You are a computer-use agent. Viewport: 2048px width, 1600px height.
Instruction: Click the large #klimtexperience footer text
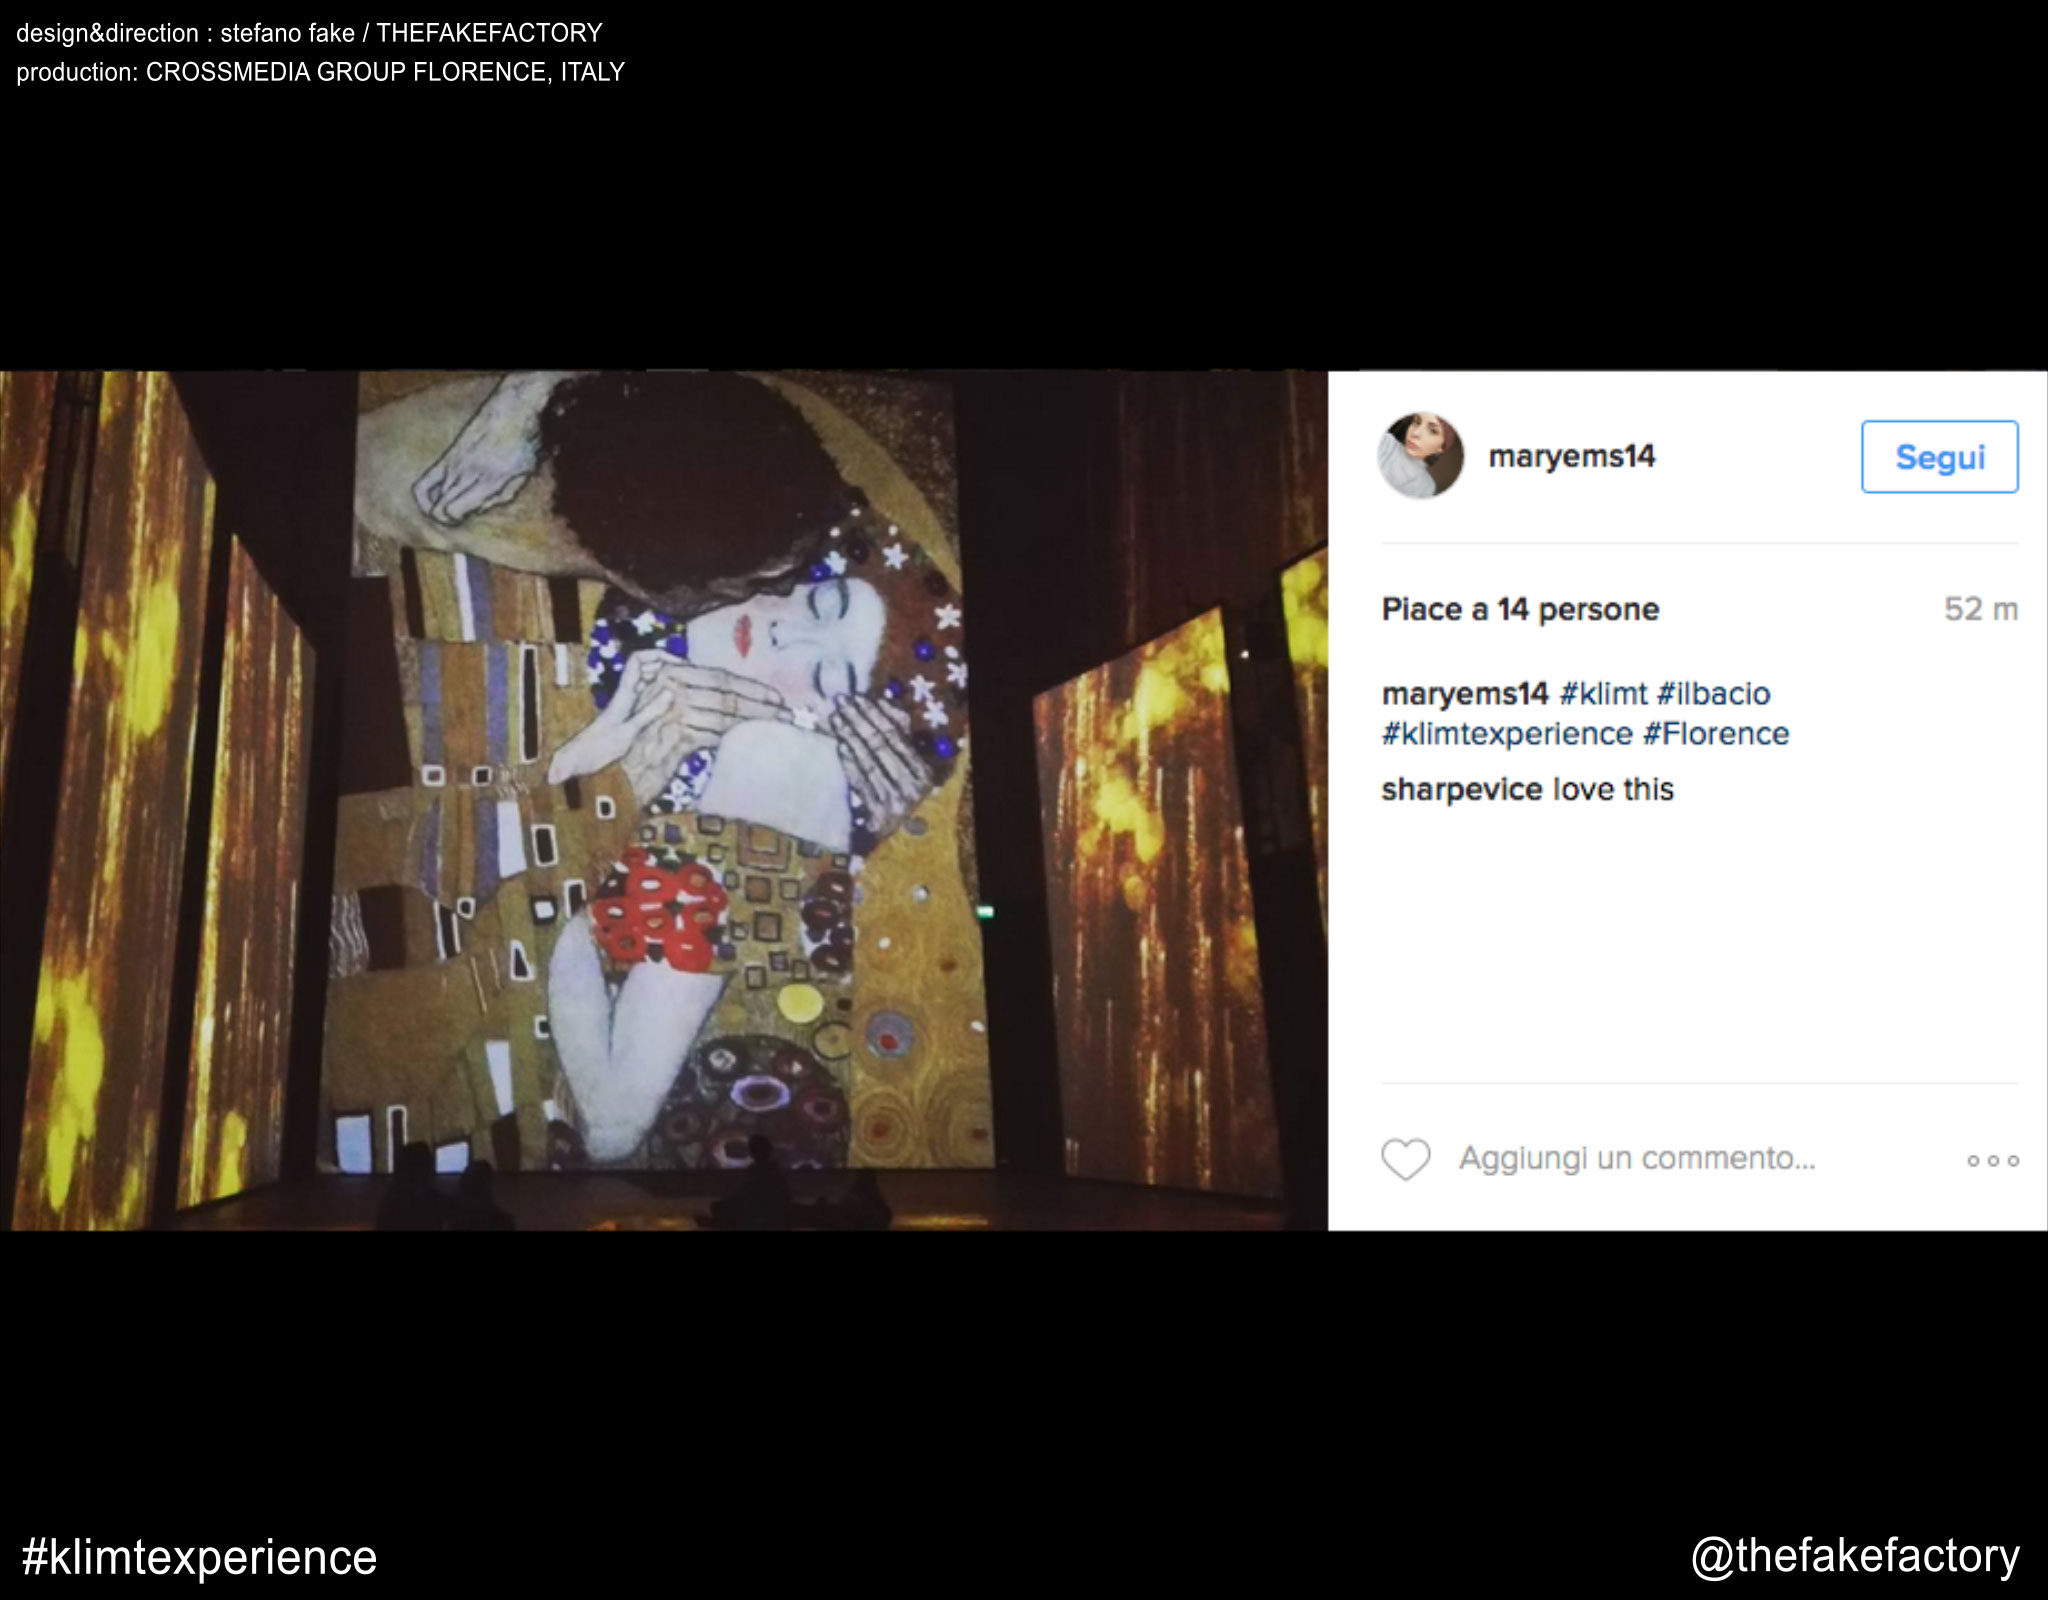[199, 1557]
